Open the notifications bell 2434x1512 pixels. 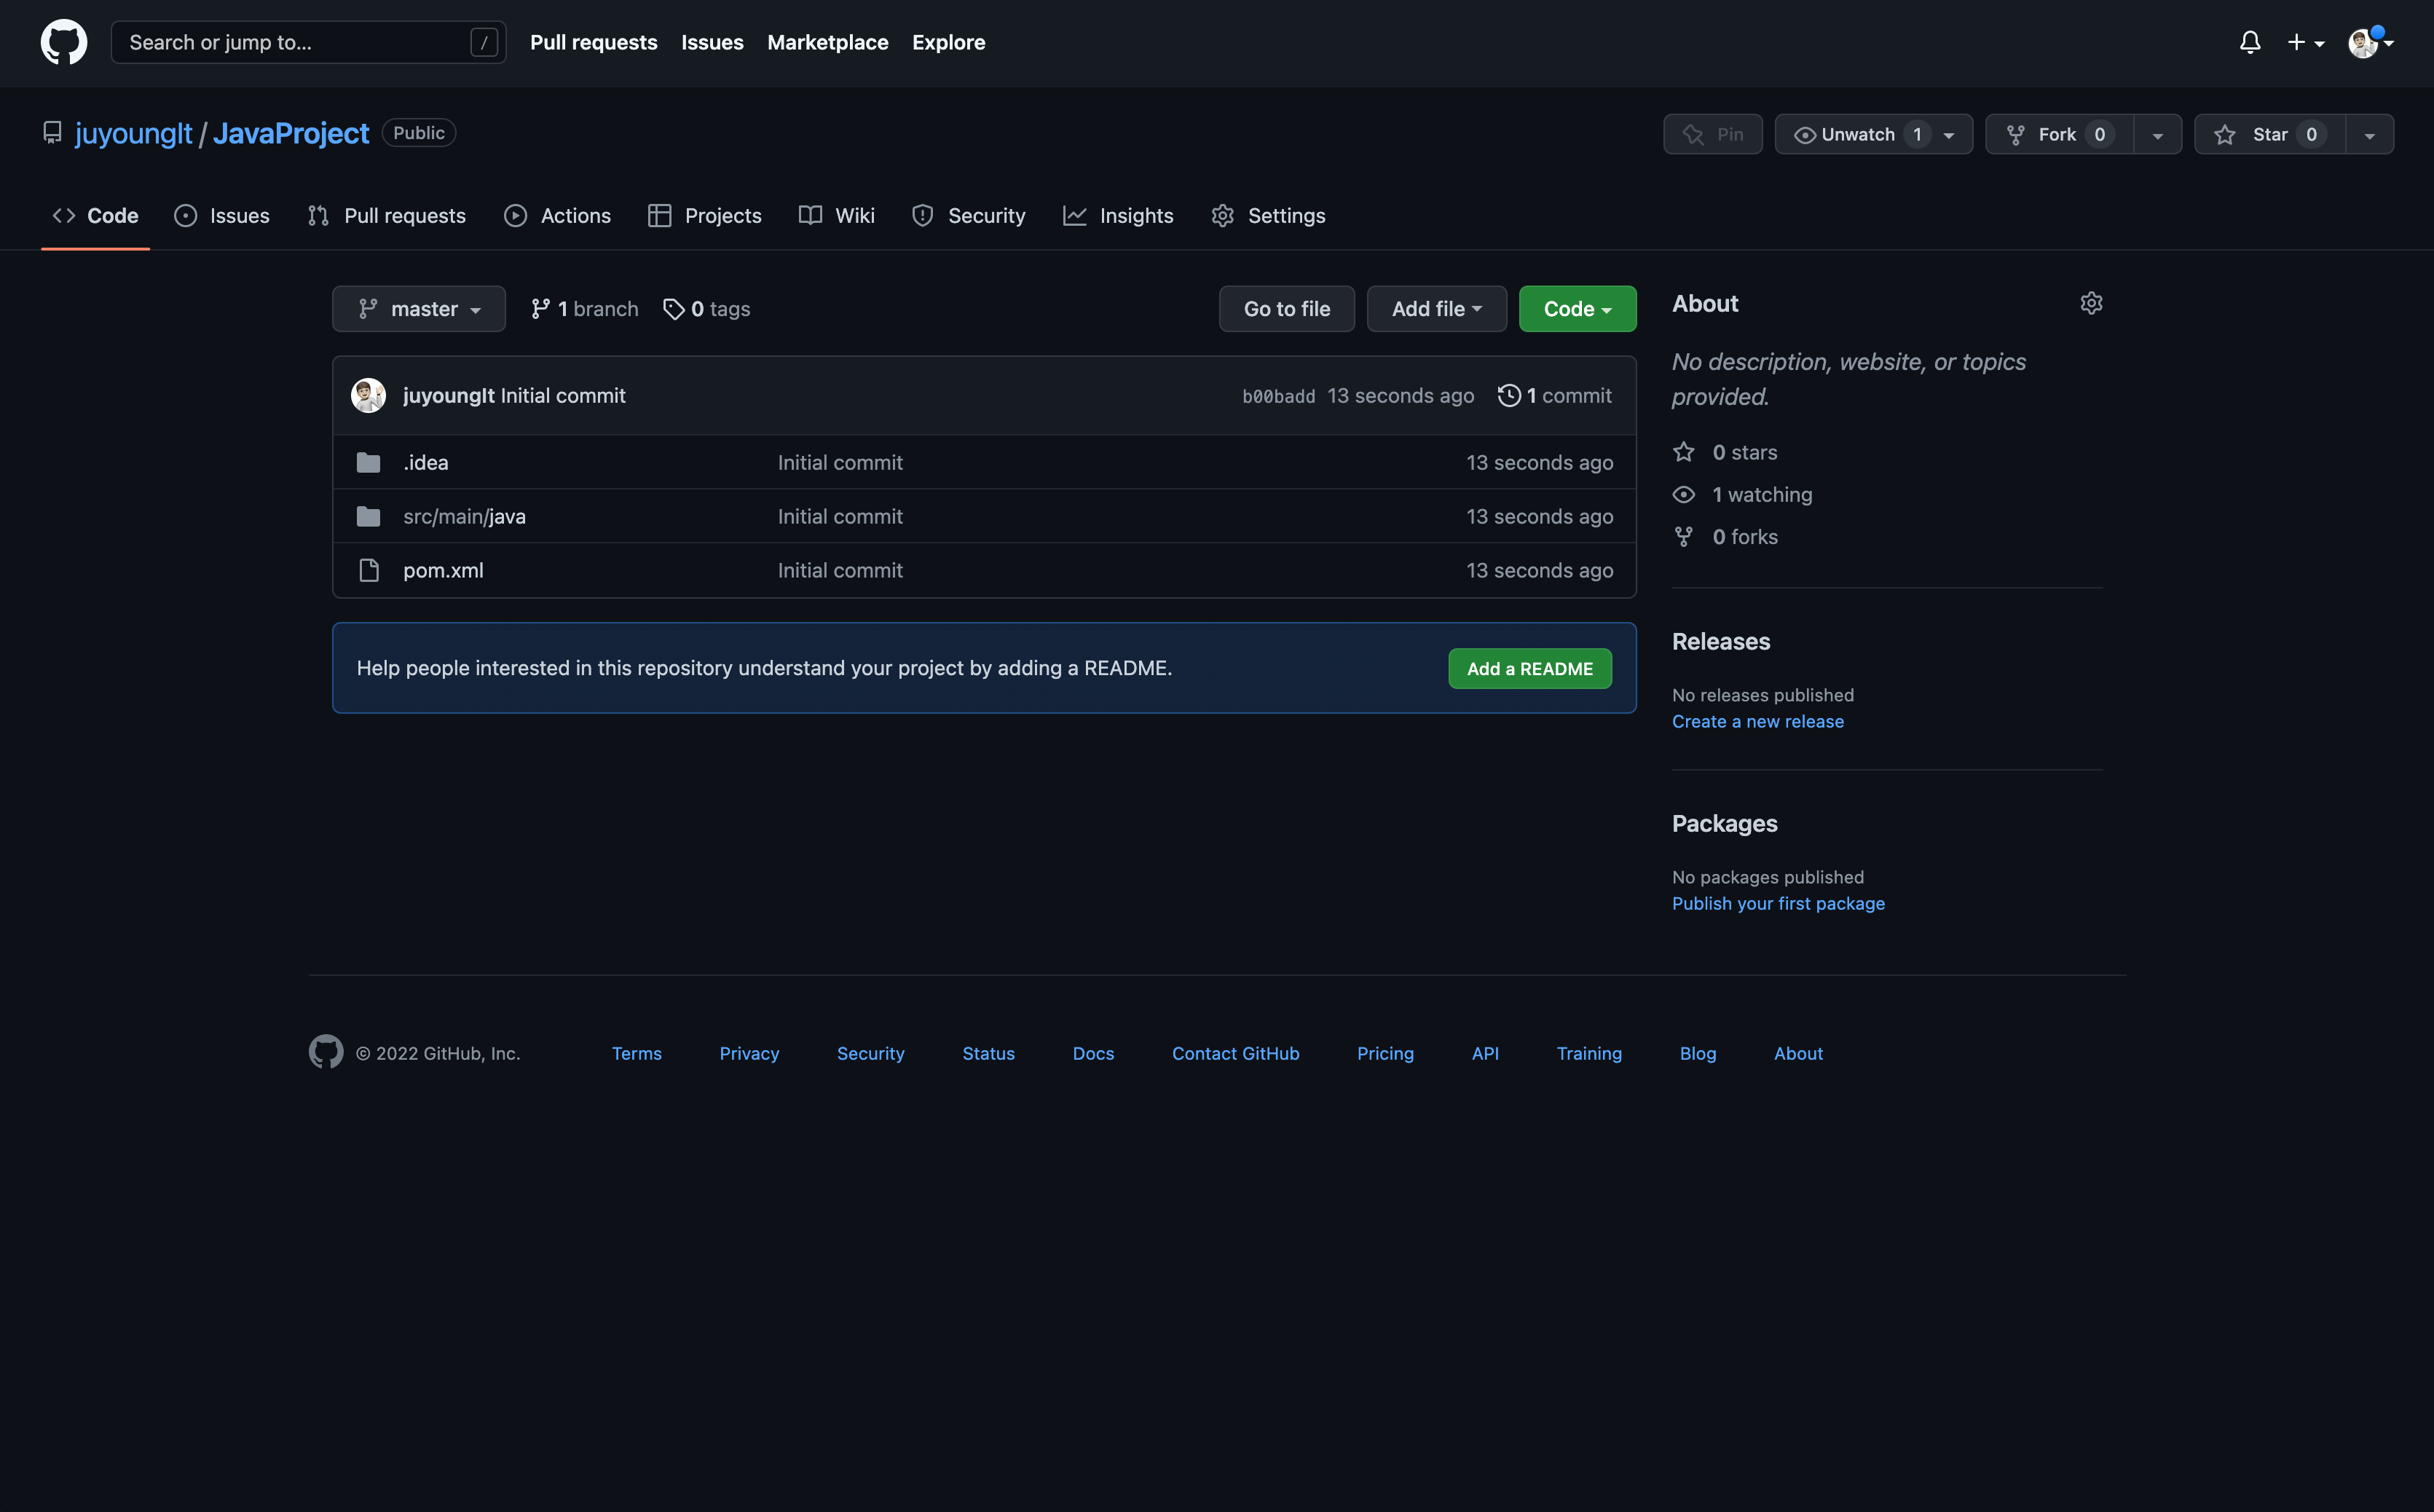click(2249, 42)
